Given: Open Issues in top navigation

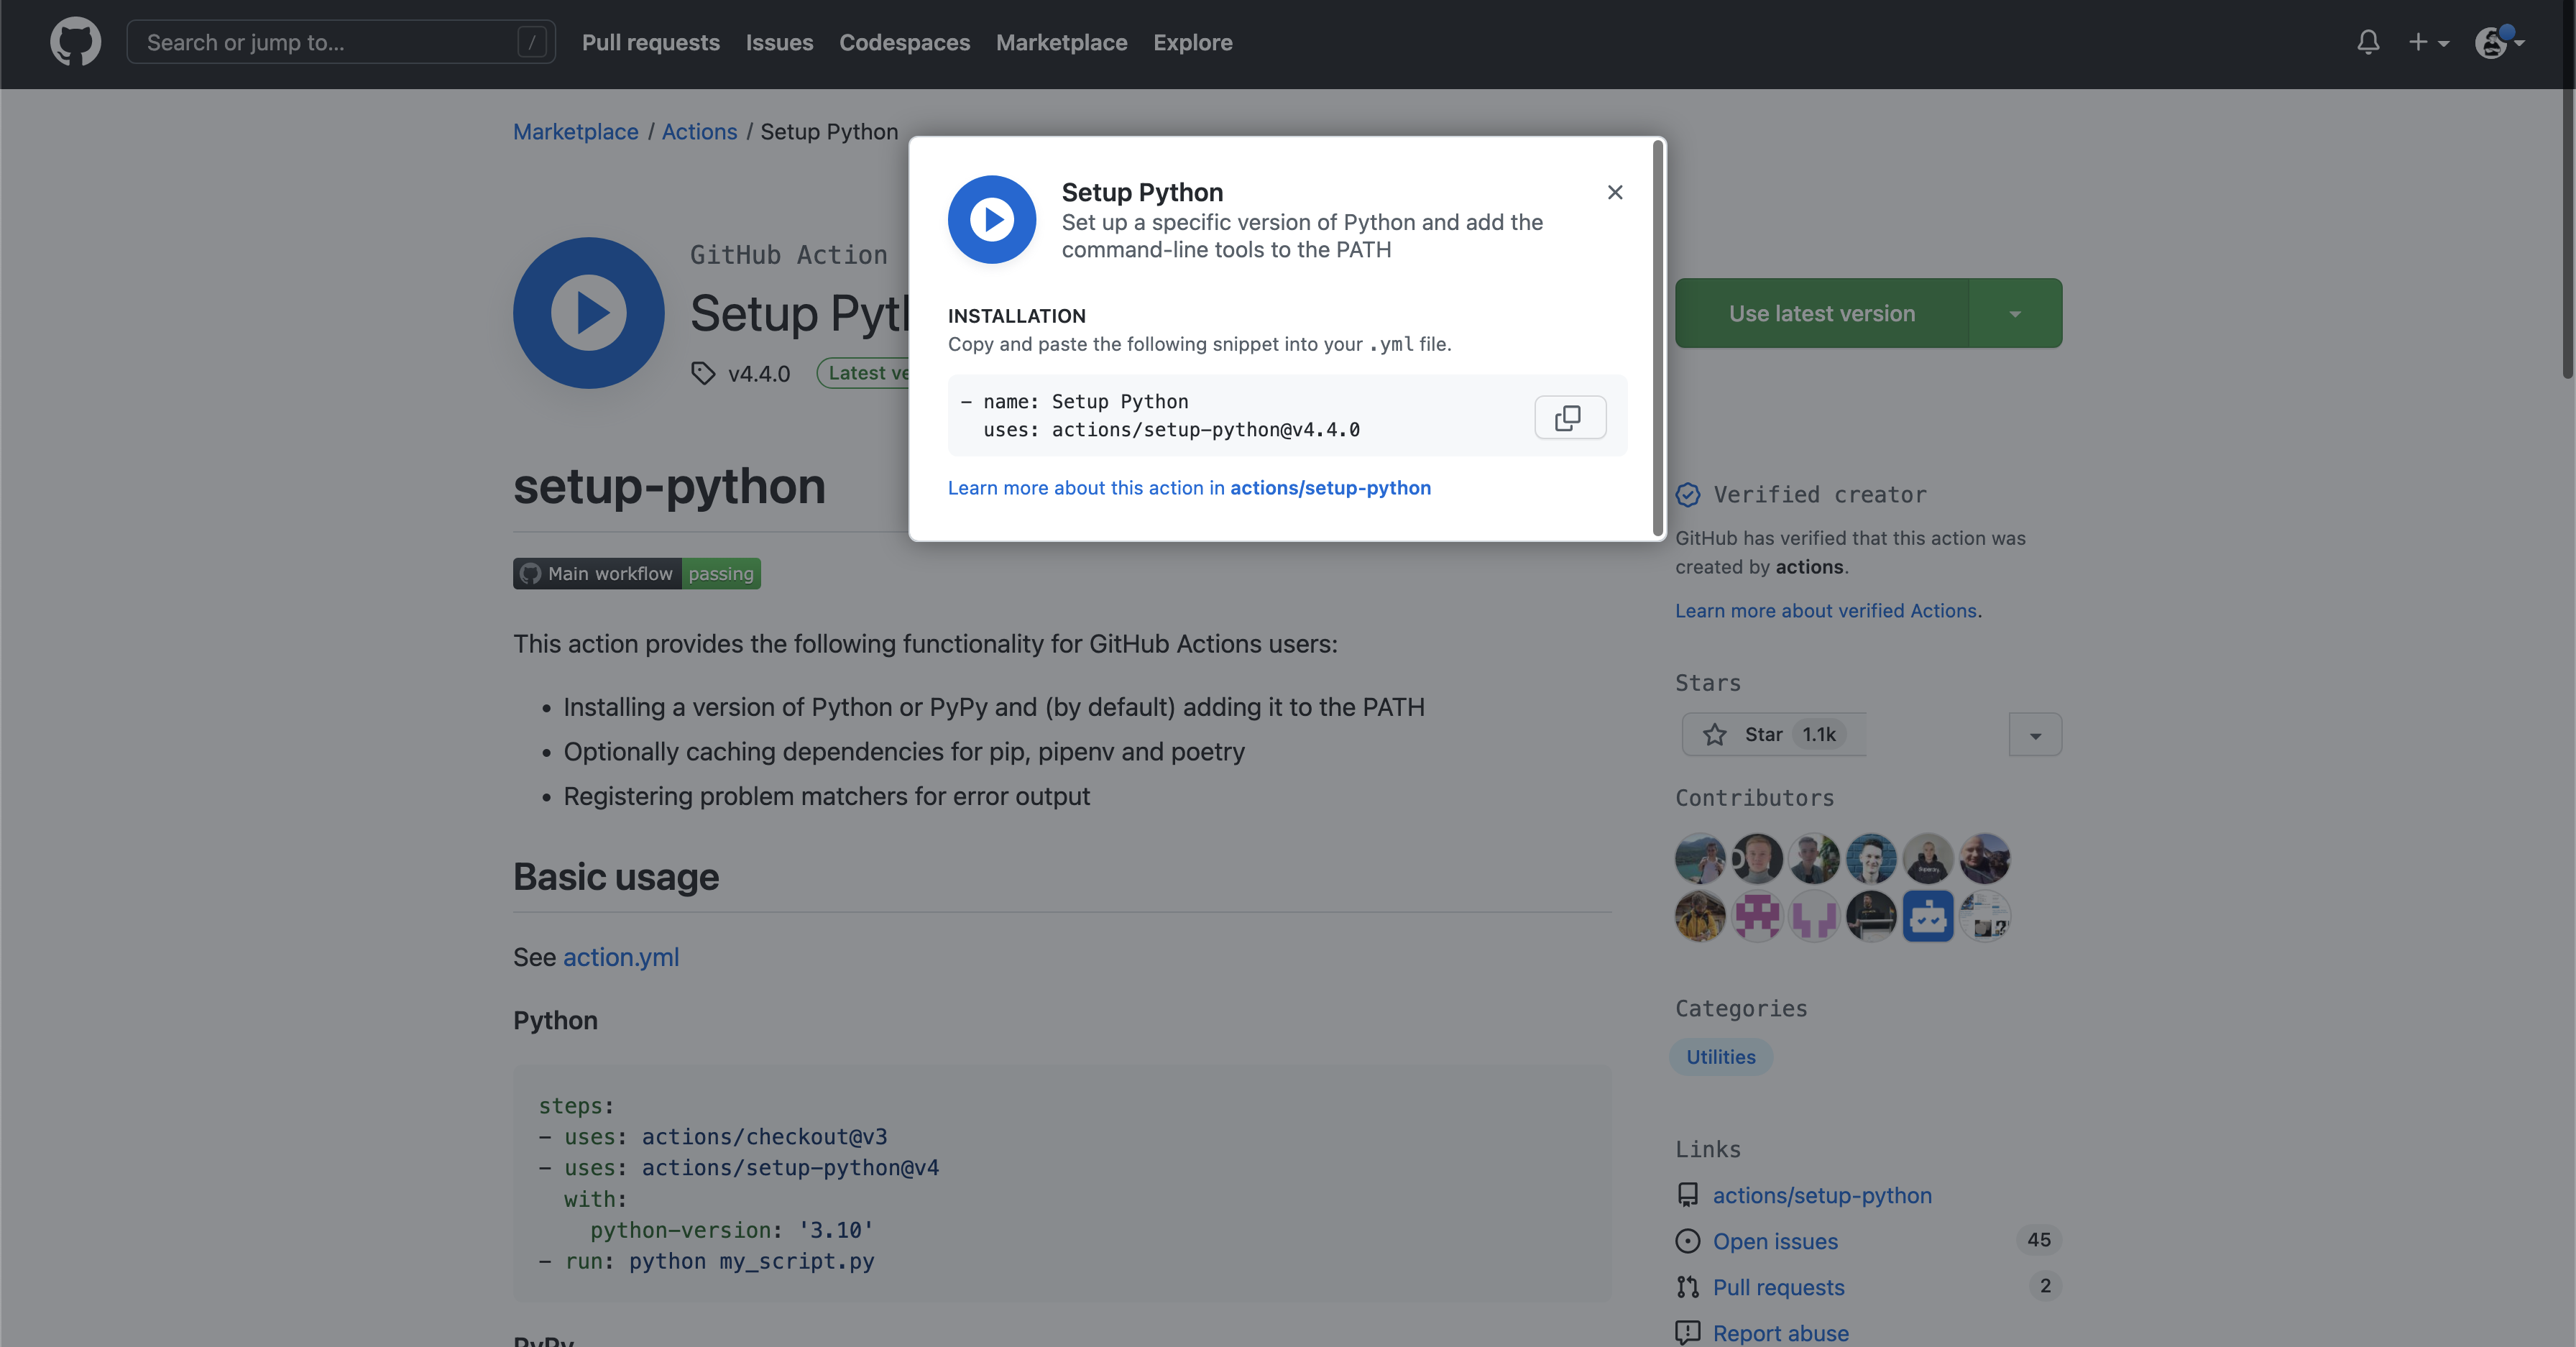Looking at the screenshot, I should [779, 42].
